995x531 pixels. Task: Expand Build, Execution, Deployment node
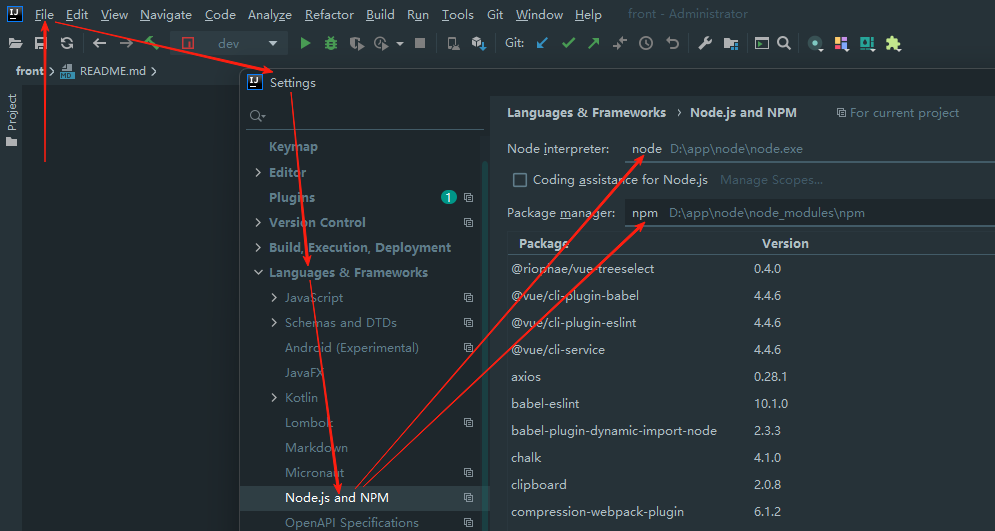[258, 247]
